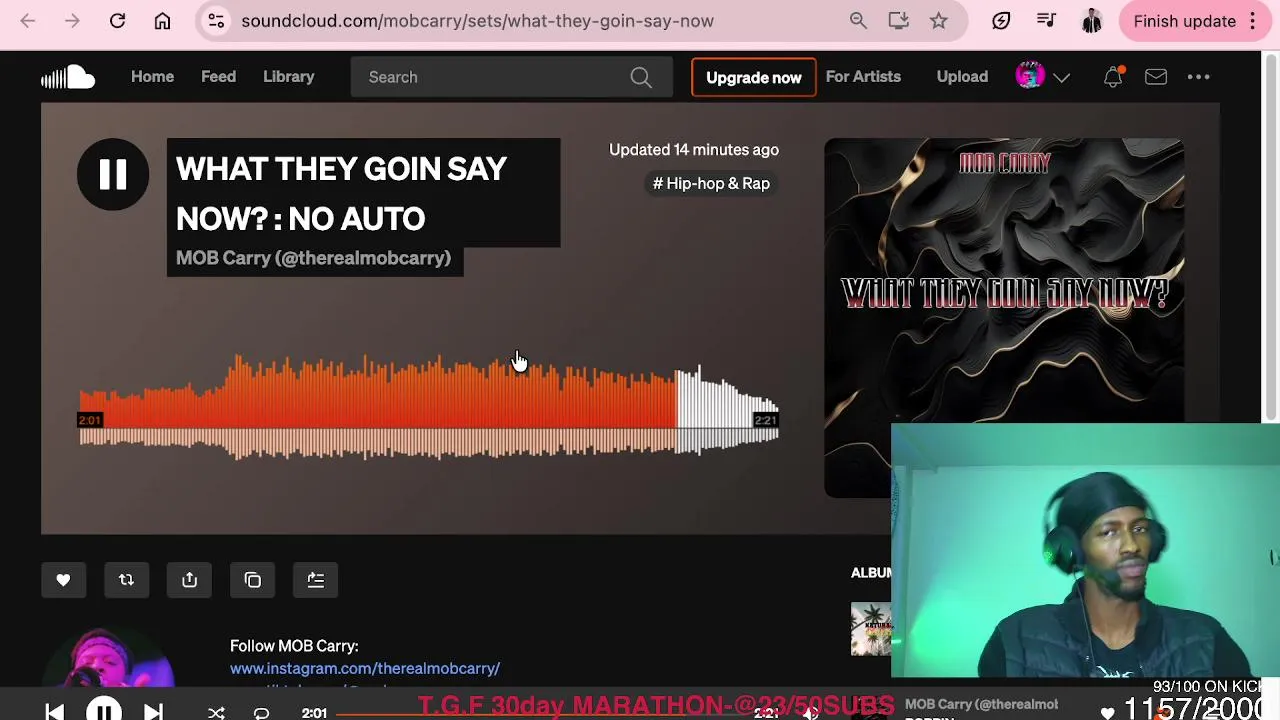Screen dimensions: 1280x720
Task: Click the 2:01 elapsed time on waveform
Action: tap(90, 420)
